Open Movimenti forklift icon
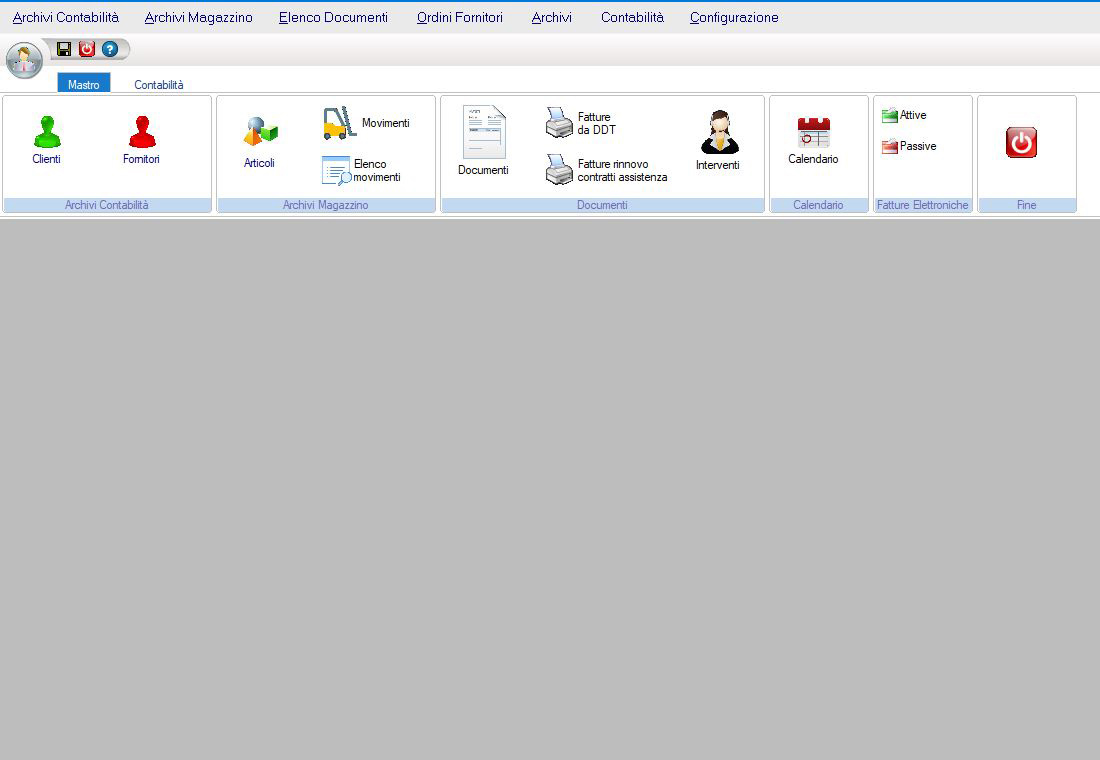This screenshot has width=1100, height=760. (x=340, y=123)
